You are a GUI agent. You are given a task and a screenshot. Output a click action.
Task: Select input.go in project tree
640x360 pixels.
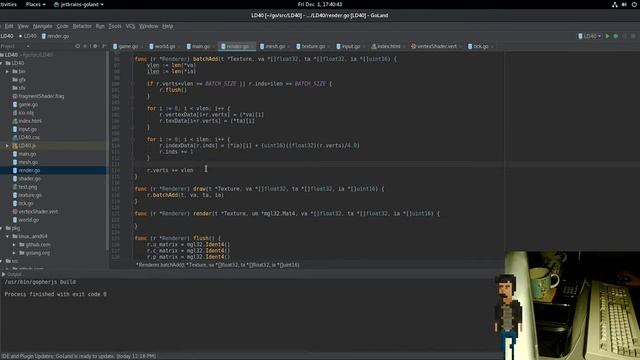[24, 129]
